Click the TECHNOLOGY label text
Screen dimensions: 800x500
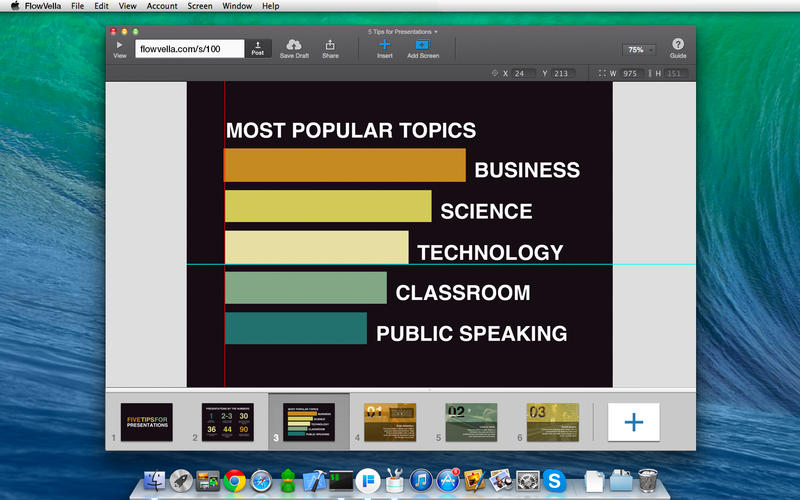pyautogui.click(x=490, y=253)
